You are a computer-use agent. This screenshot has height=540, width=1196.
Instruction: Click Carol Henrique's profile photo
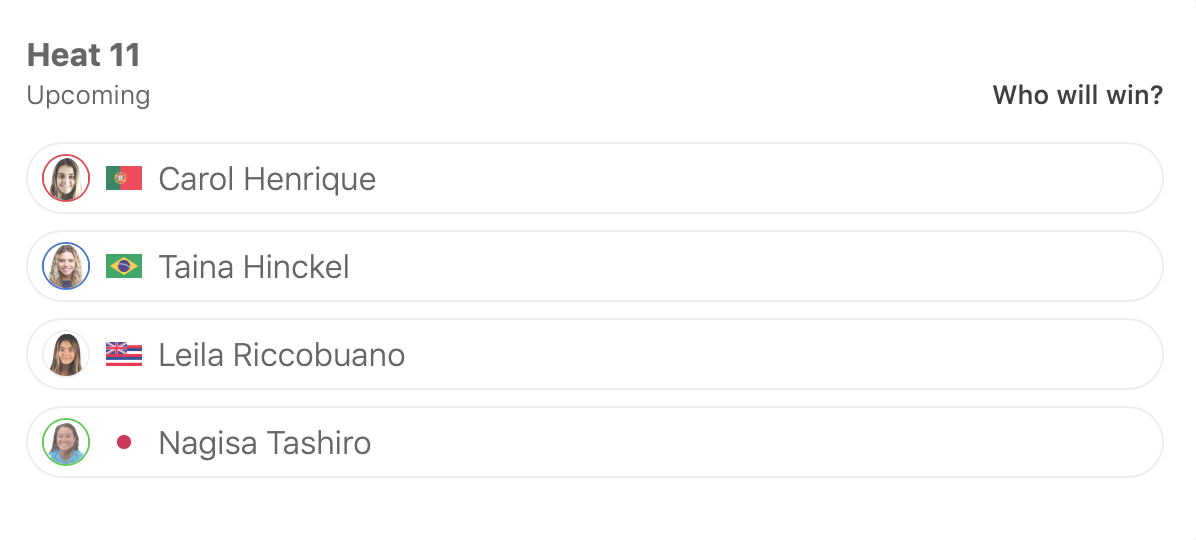coord(66,179)
